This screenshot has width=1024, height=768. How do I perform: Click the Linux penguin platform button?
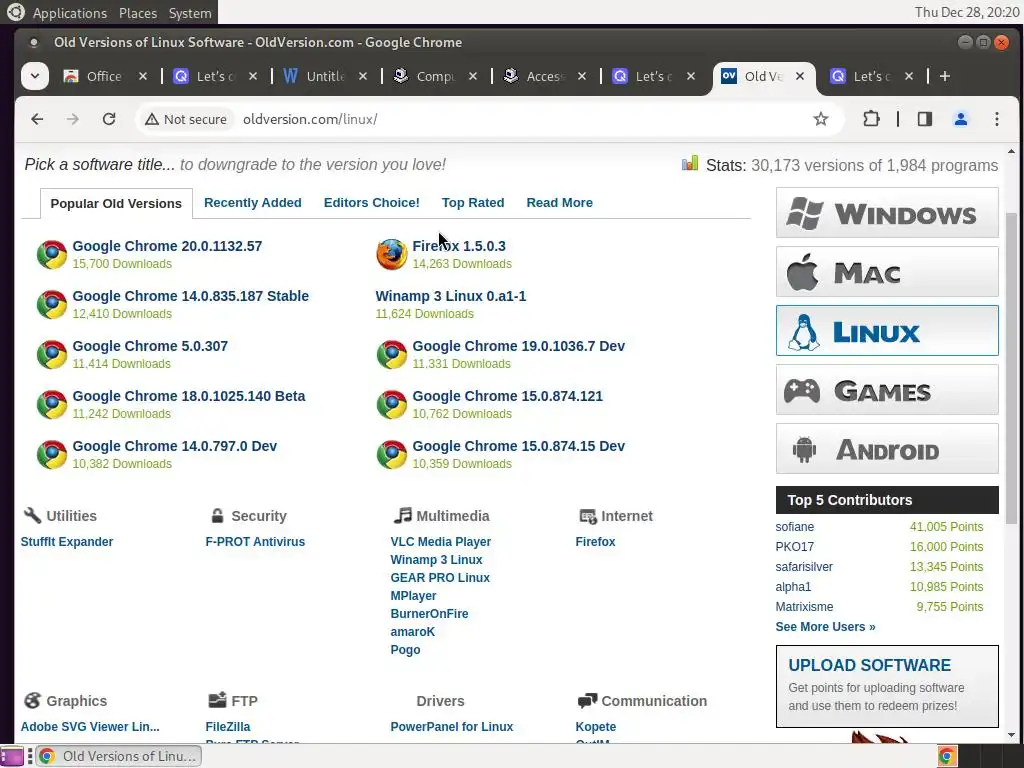click(x=887, y=330)
